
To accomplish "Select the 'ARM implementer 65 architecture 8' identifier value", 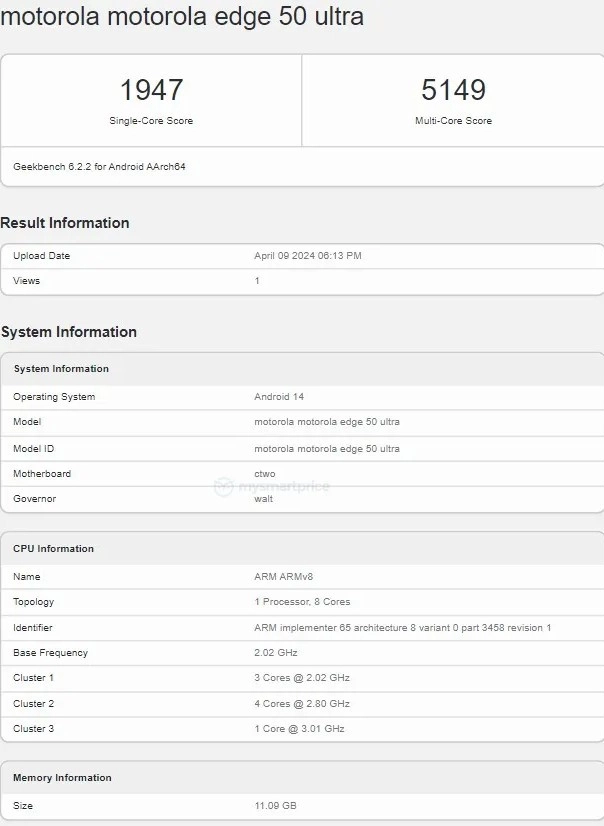I will (403, 627).
